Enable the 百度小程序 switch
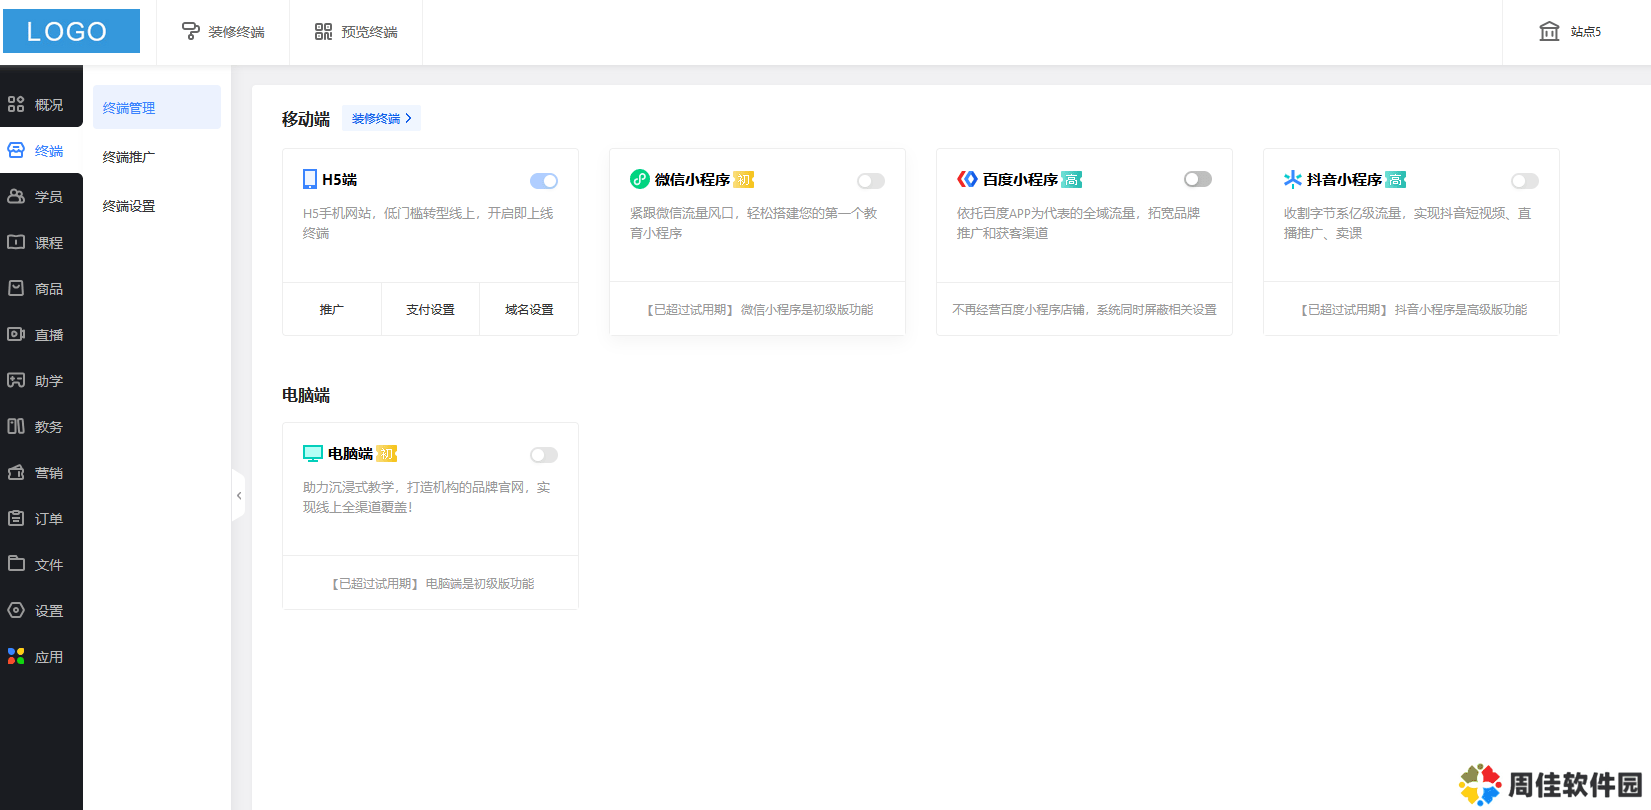This screenshot has width=1651, height=810. point(1198,179)
